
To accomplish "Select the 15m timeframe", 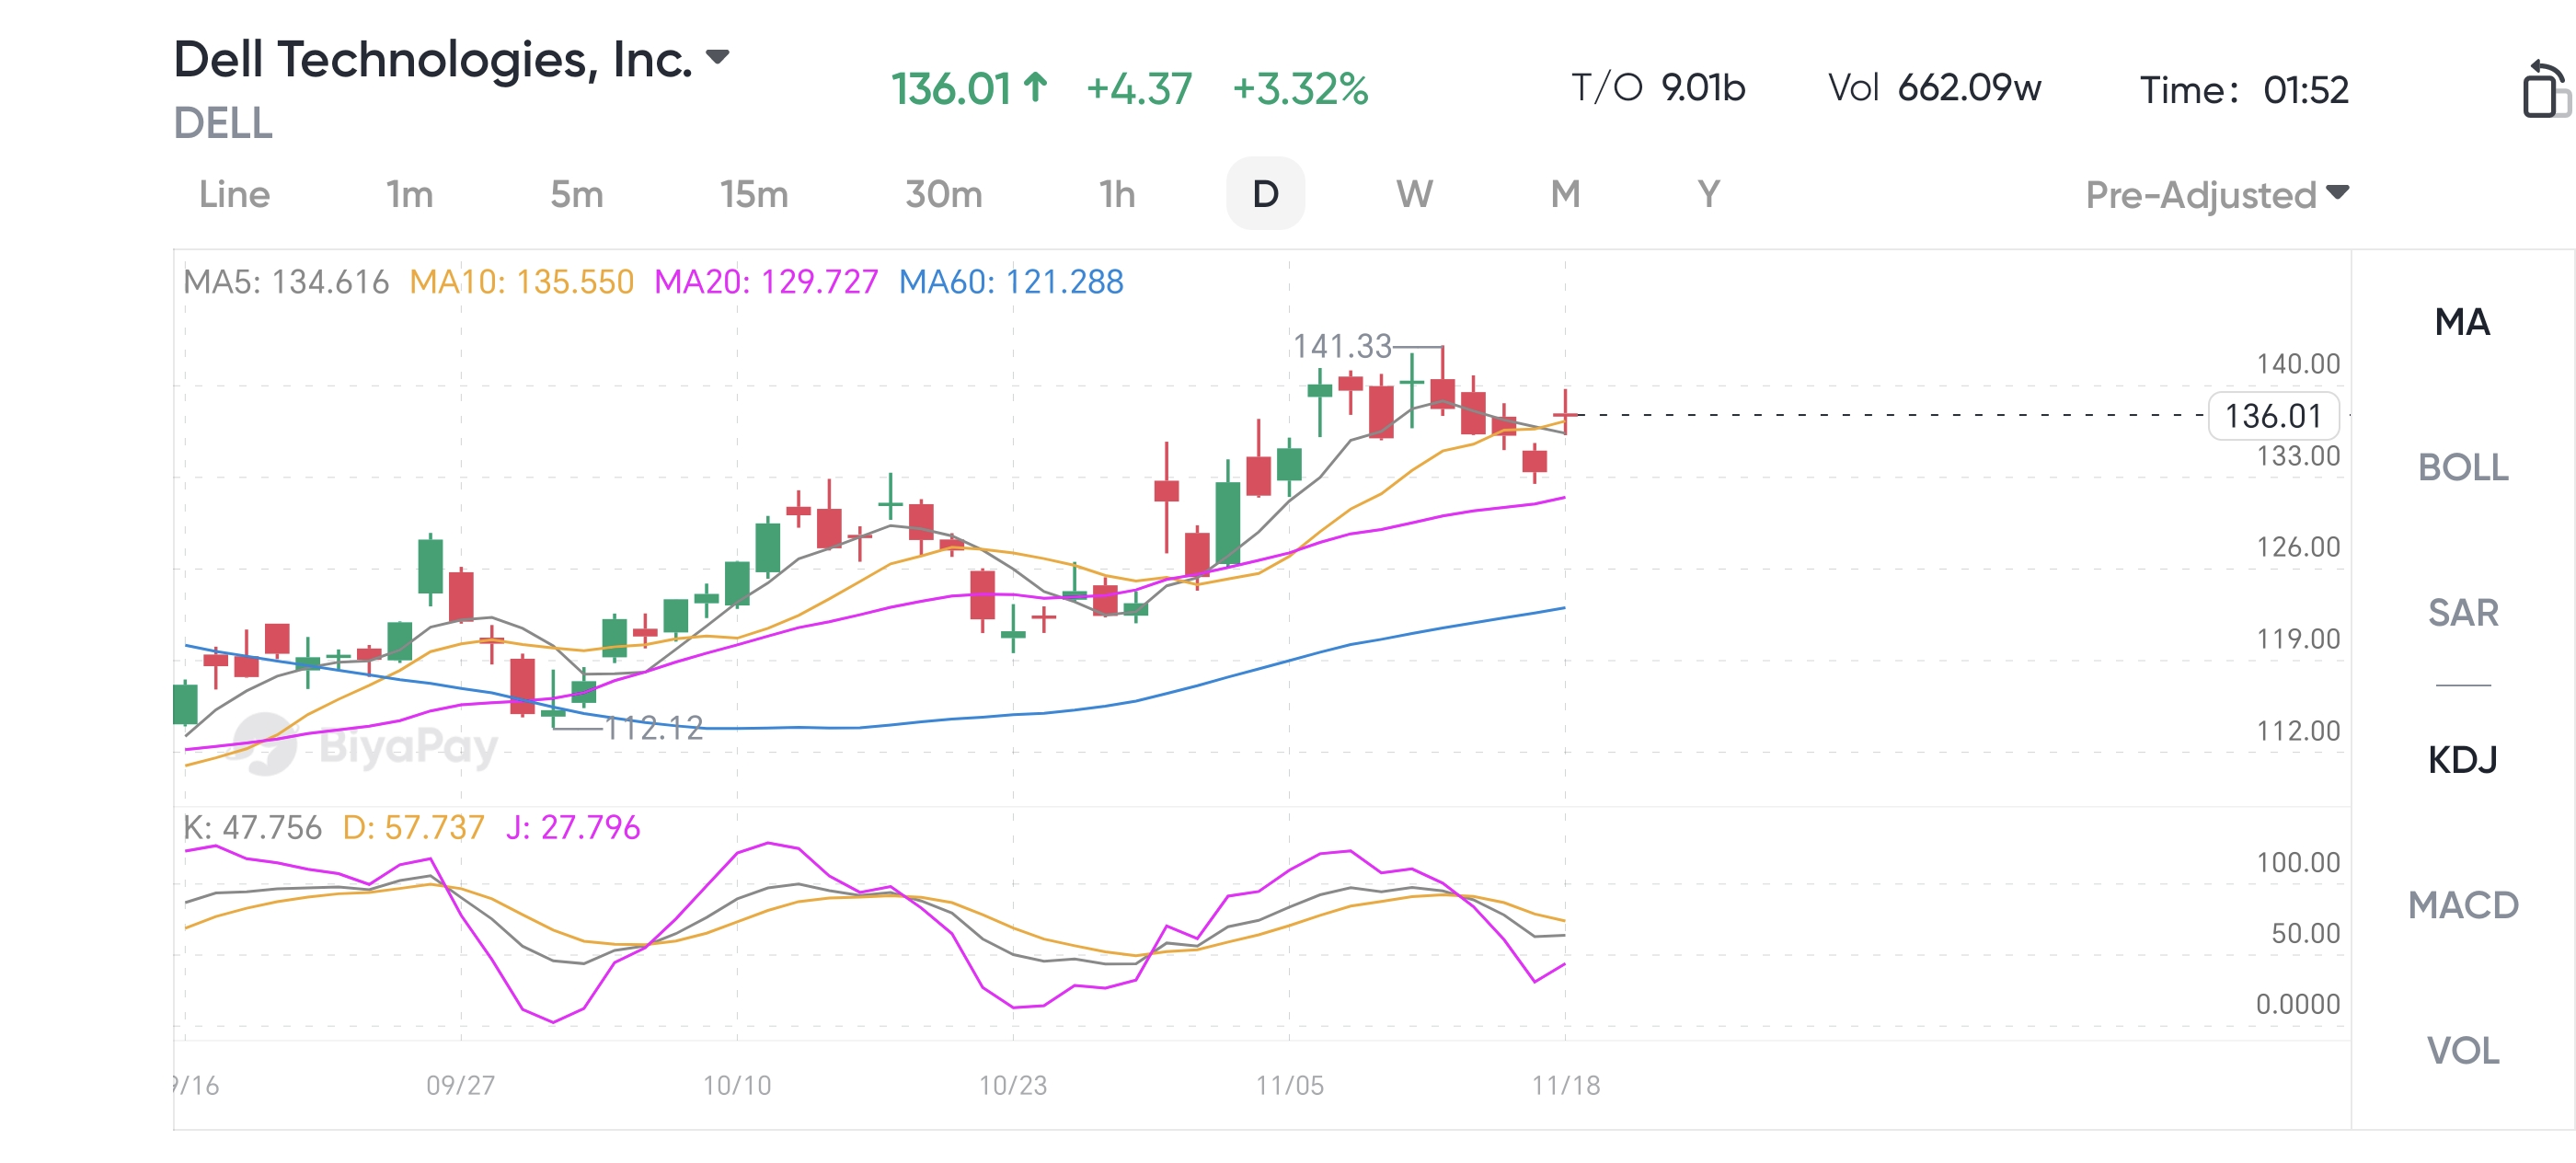I will tap(754, 194).
